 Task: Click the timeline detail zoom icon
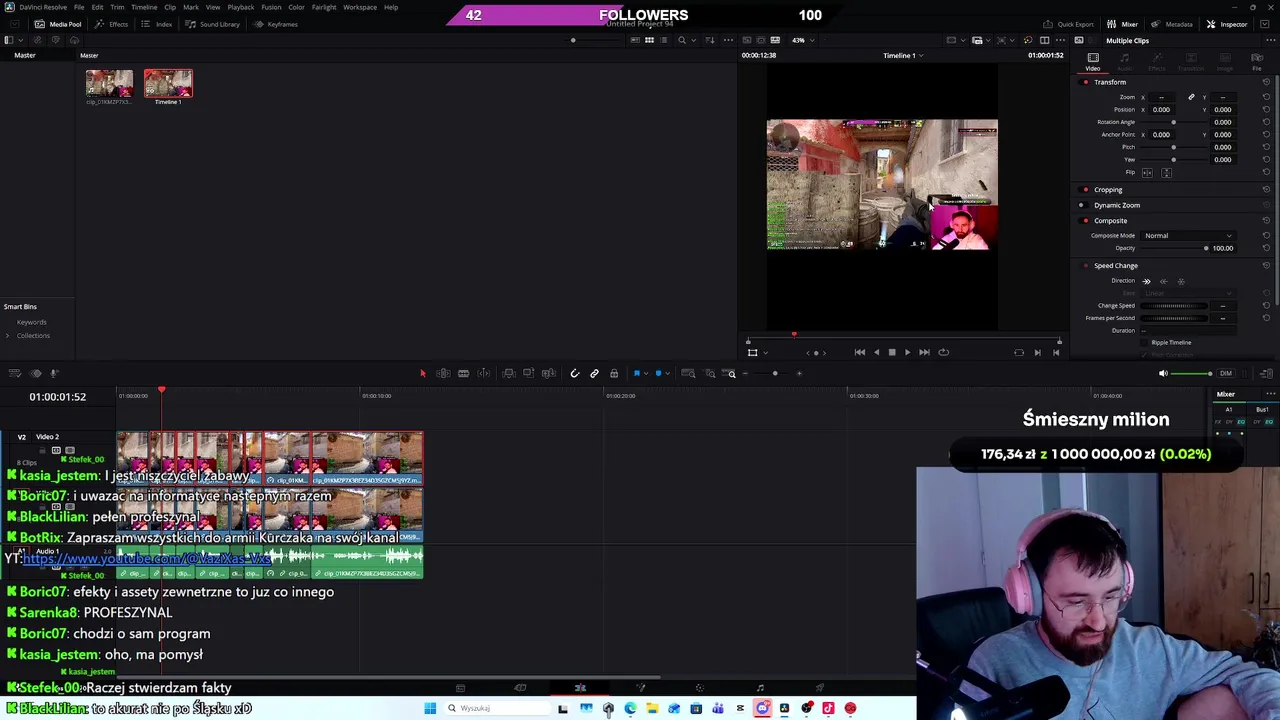coord(710,373)
